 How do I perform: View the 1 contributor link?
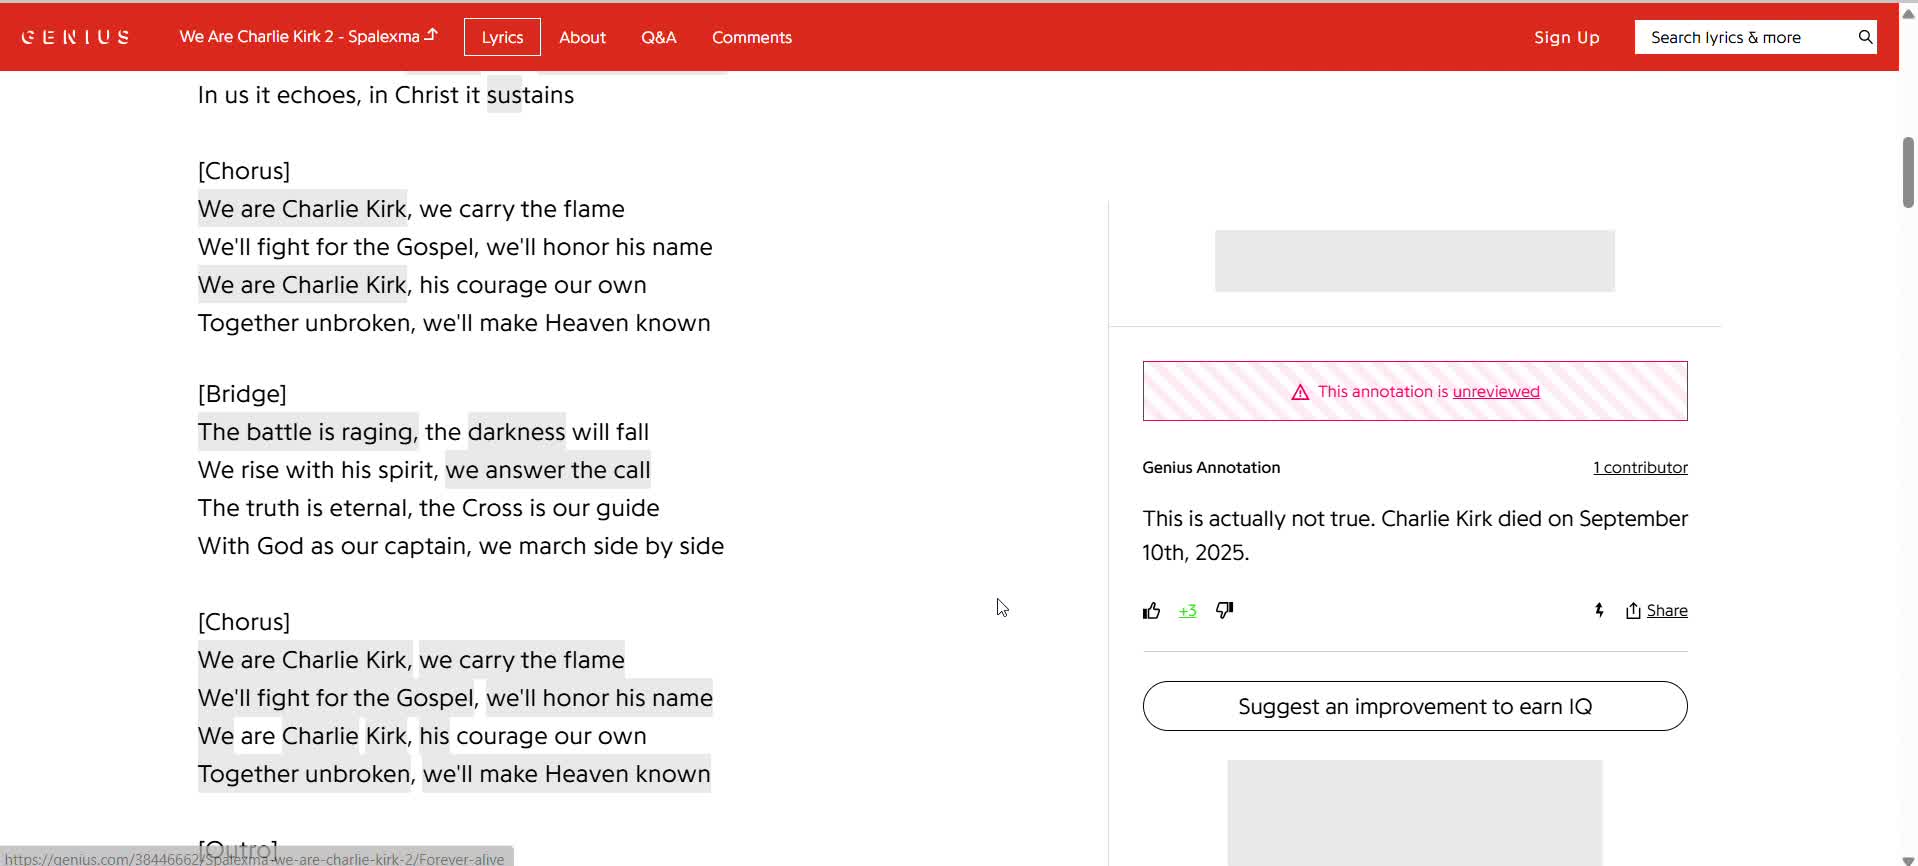point(1640,467)
